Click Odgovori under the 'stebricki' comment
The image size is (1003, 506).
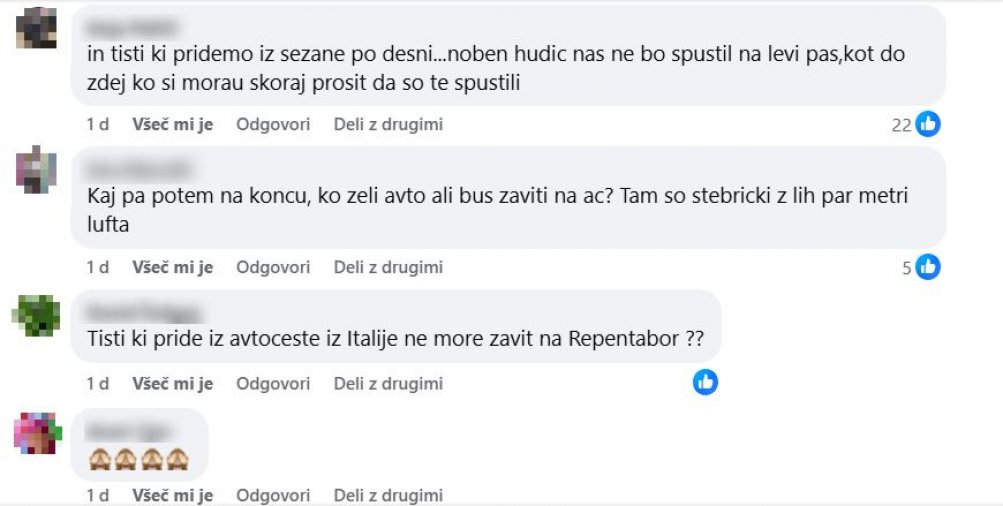(x=273, y=268)
